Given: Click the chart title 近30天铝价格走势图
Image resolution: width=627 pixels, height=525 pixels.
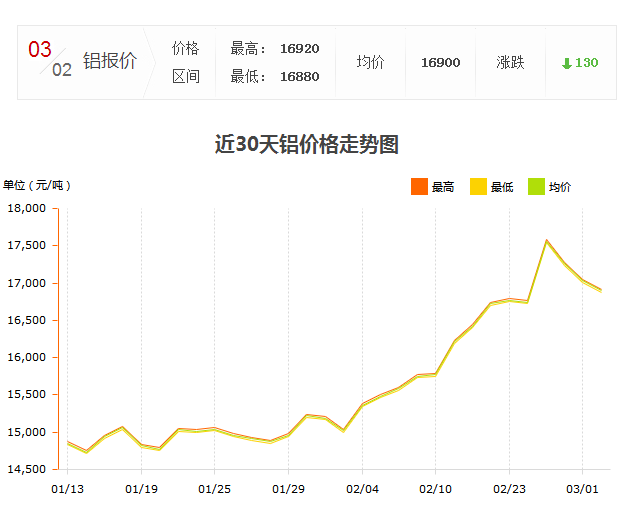Looking at the screenshot, I should (307, 144).
